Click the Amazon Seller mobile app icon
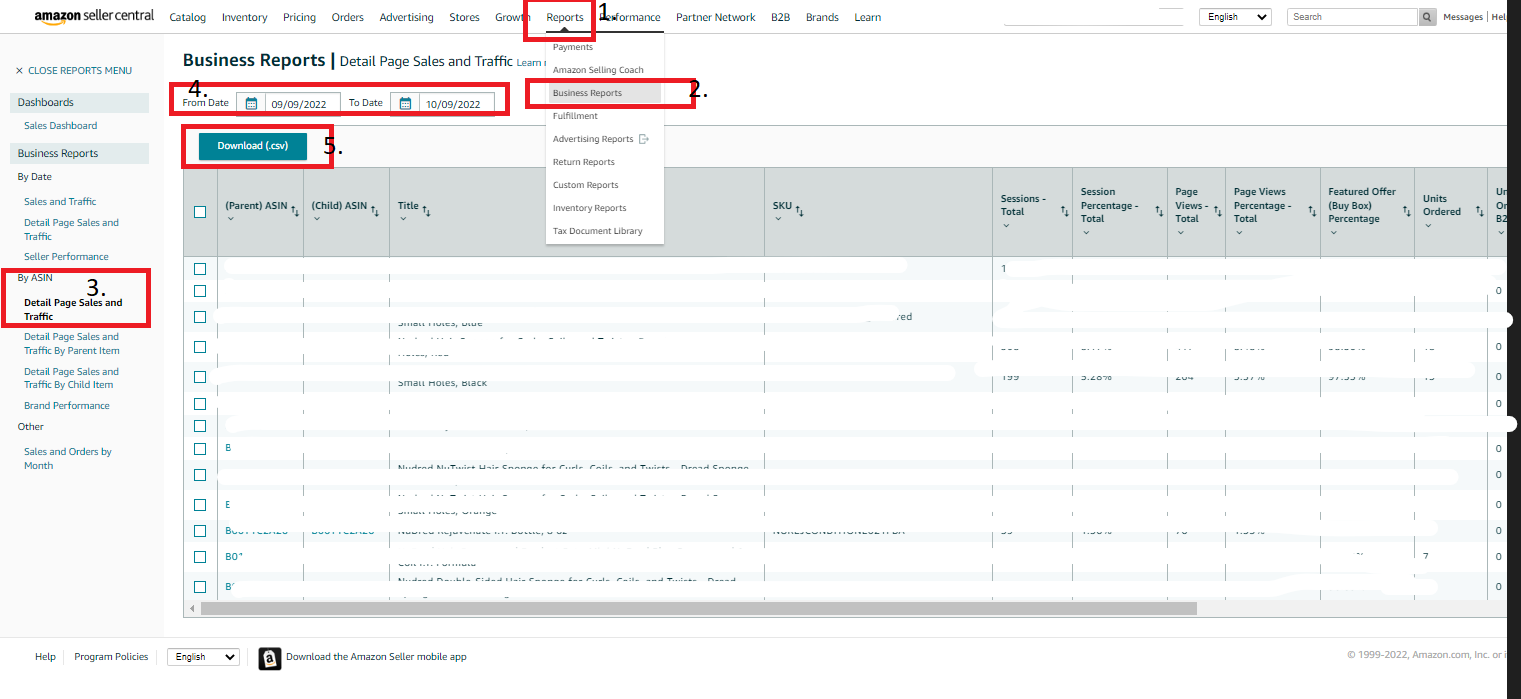1521x699 pixels. [x=269, y=657]
